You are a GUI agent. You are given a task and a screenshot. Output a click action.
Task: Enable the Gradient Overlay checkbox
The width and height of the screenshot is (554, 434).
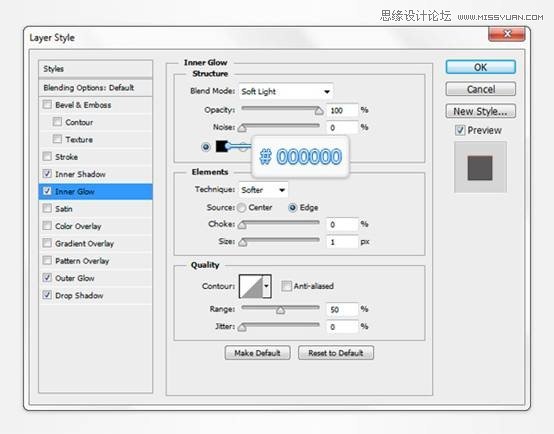pos(47,243)
